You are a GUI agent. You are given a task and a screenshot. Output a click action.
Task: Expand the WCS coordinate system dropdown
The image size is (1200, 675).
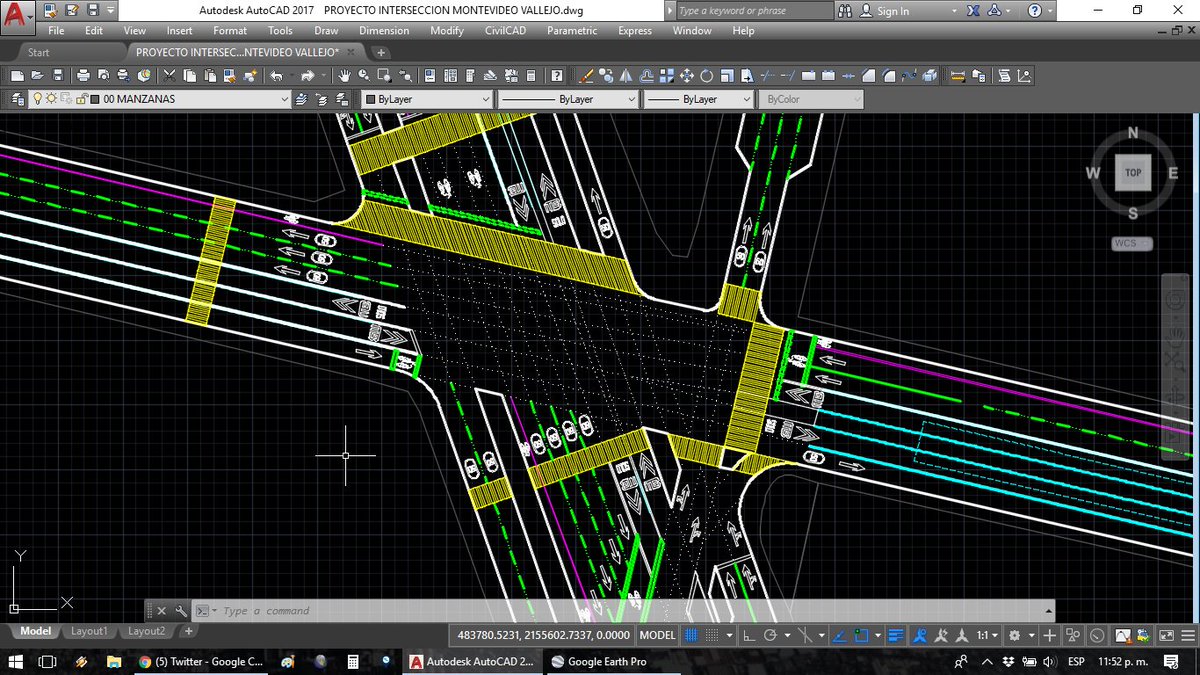click(1132, 243)
